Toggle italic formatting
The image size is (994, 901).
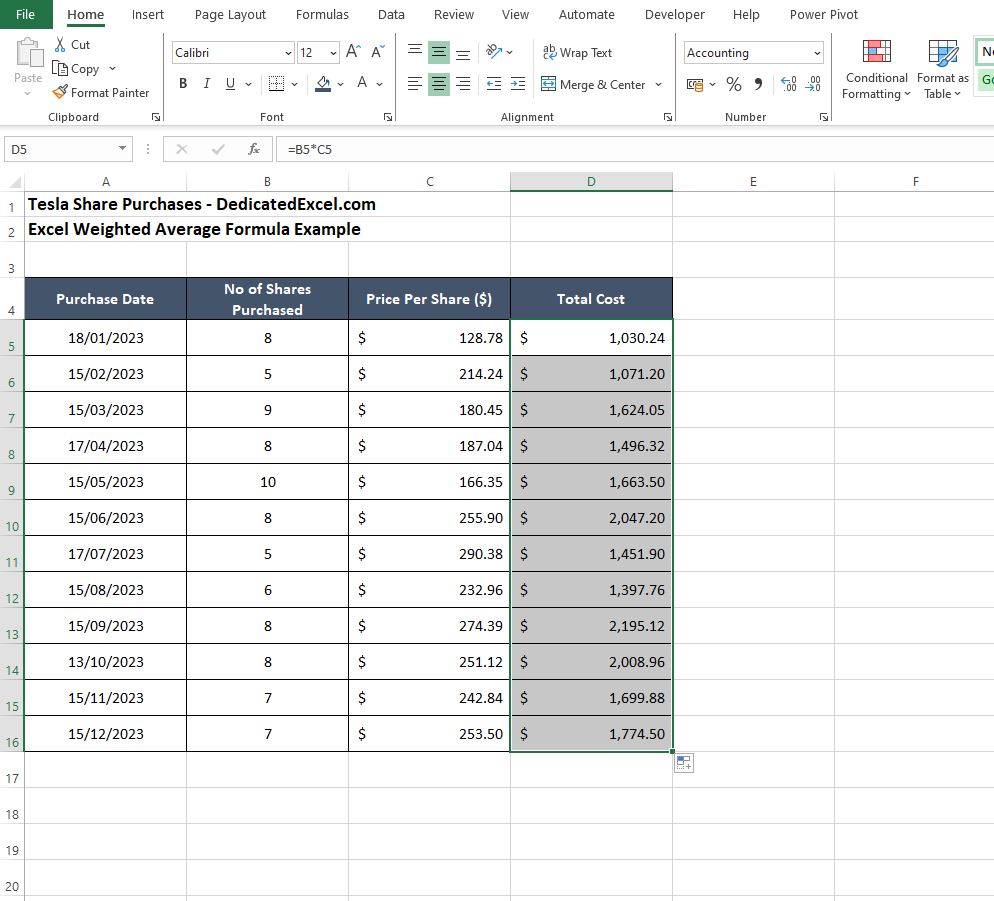(x=206, y=84)
